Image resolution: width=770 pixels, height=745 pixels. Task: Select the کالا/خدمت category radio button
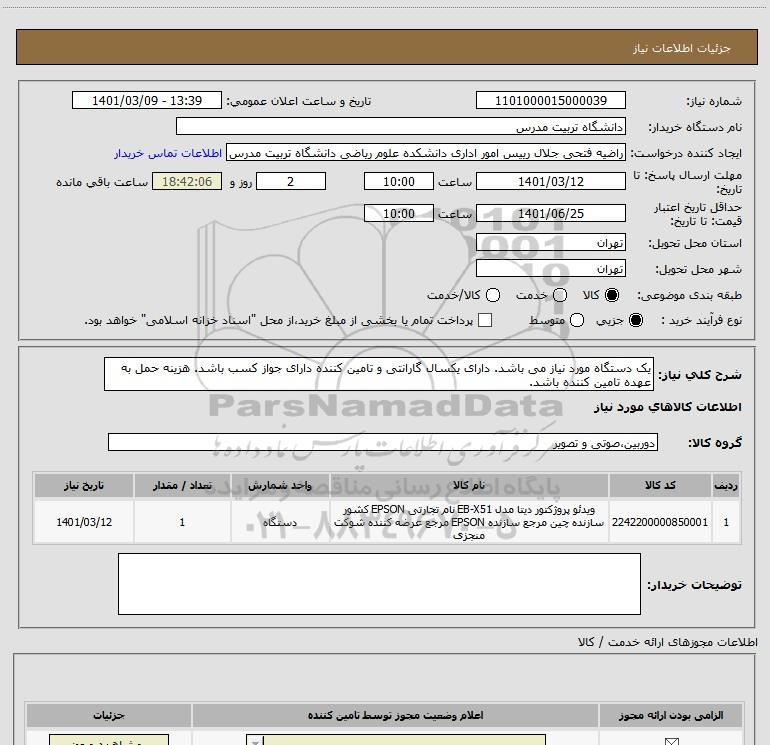click(x=493, y=295)
